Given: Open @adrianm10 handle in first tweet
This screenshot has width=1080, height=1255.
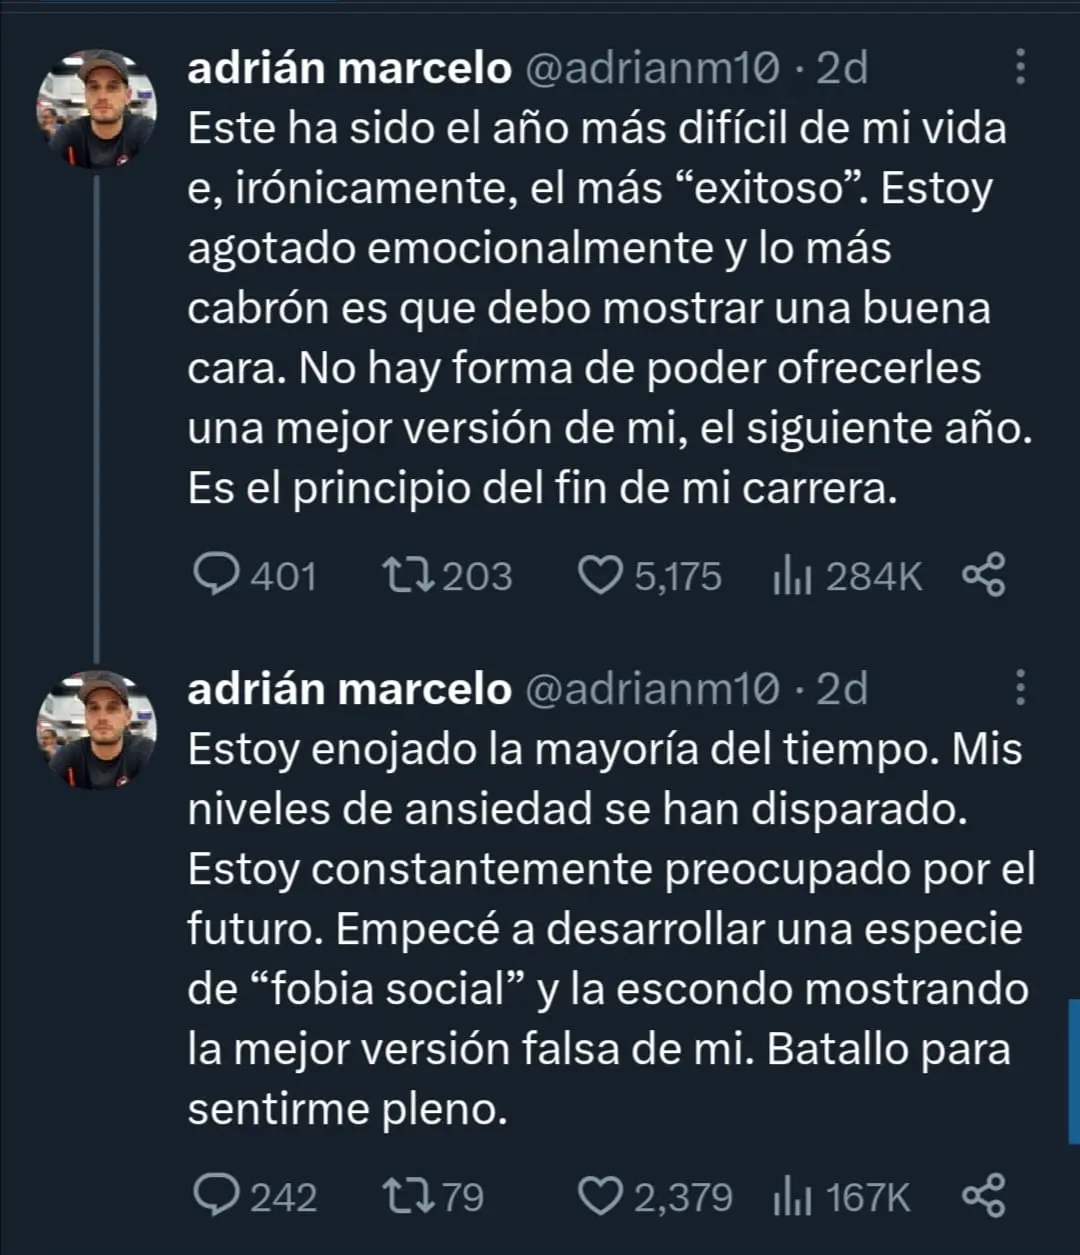Looking at the screenshot, I should (651, 68).
